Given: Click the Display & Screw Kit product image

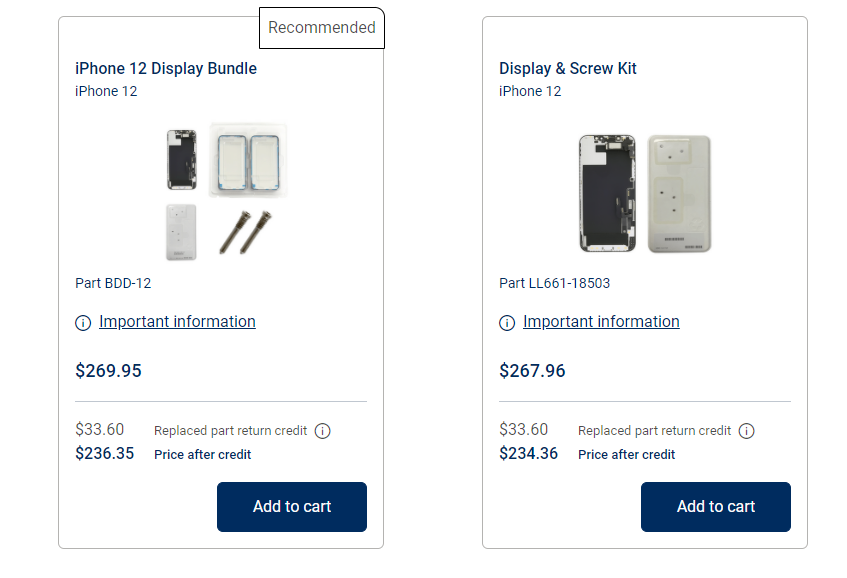Looking at the screenshot, I should (x=645, y=192).
